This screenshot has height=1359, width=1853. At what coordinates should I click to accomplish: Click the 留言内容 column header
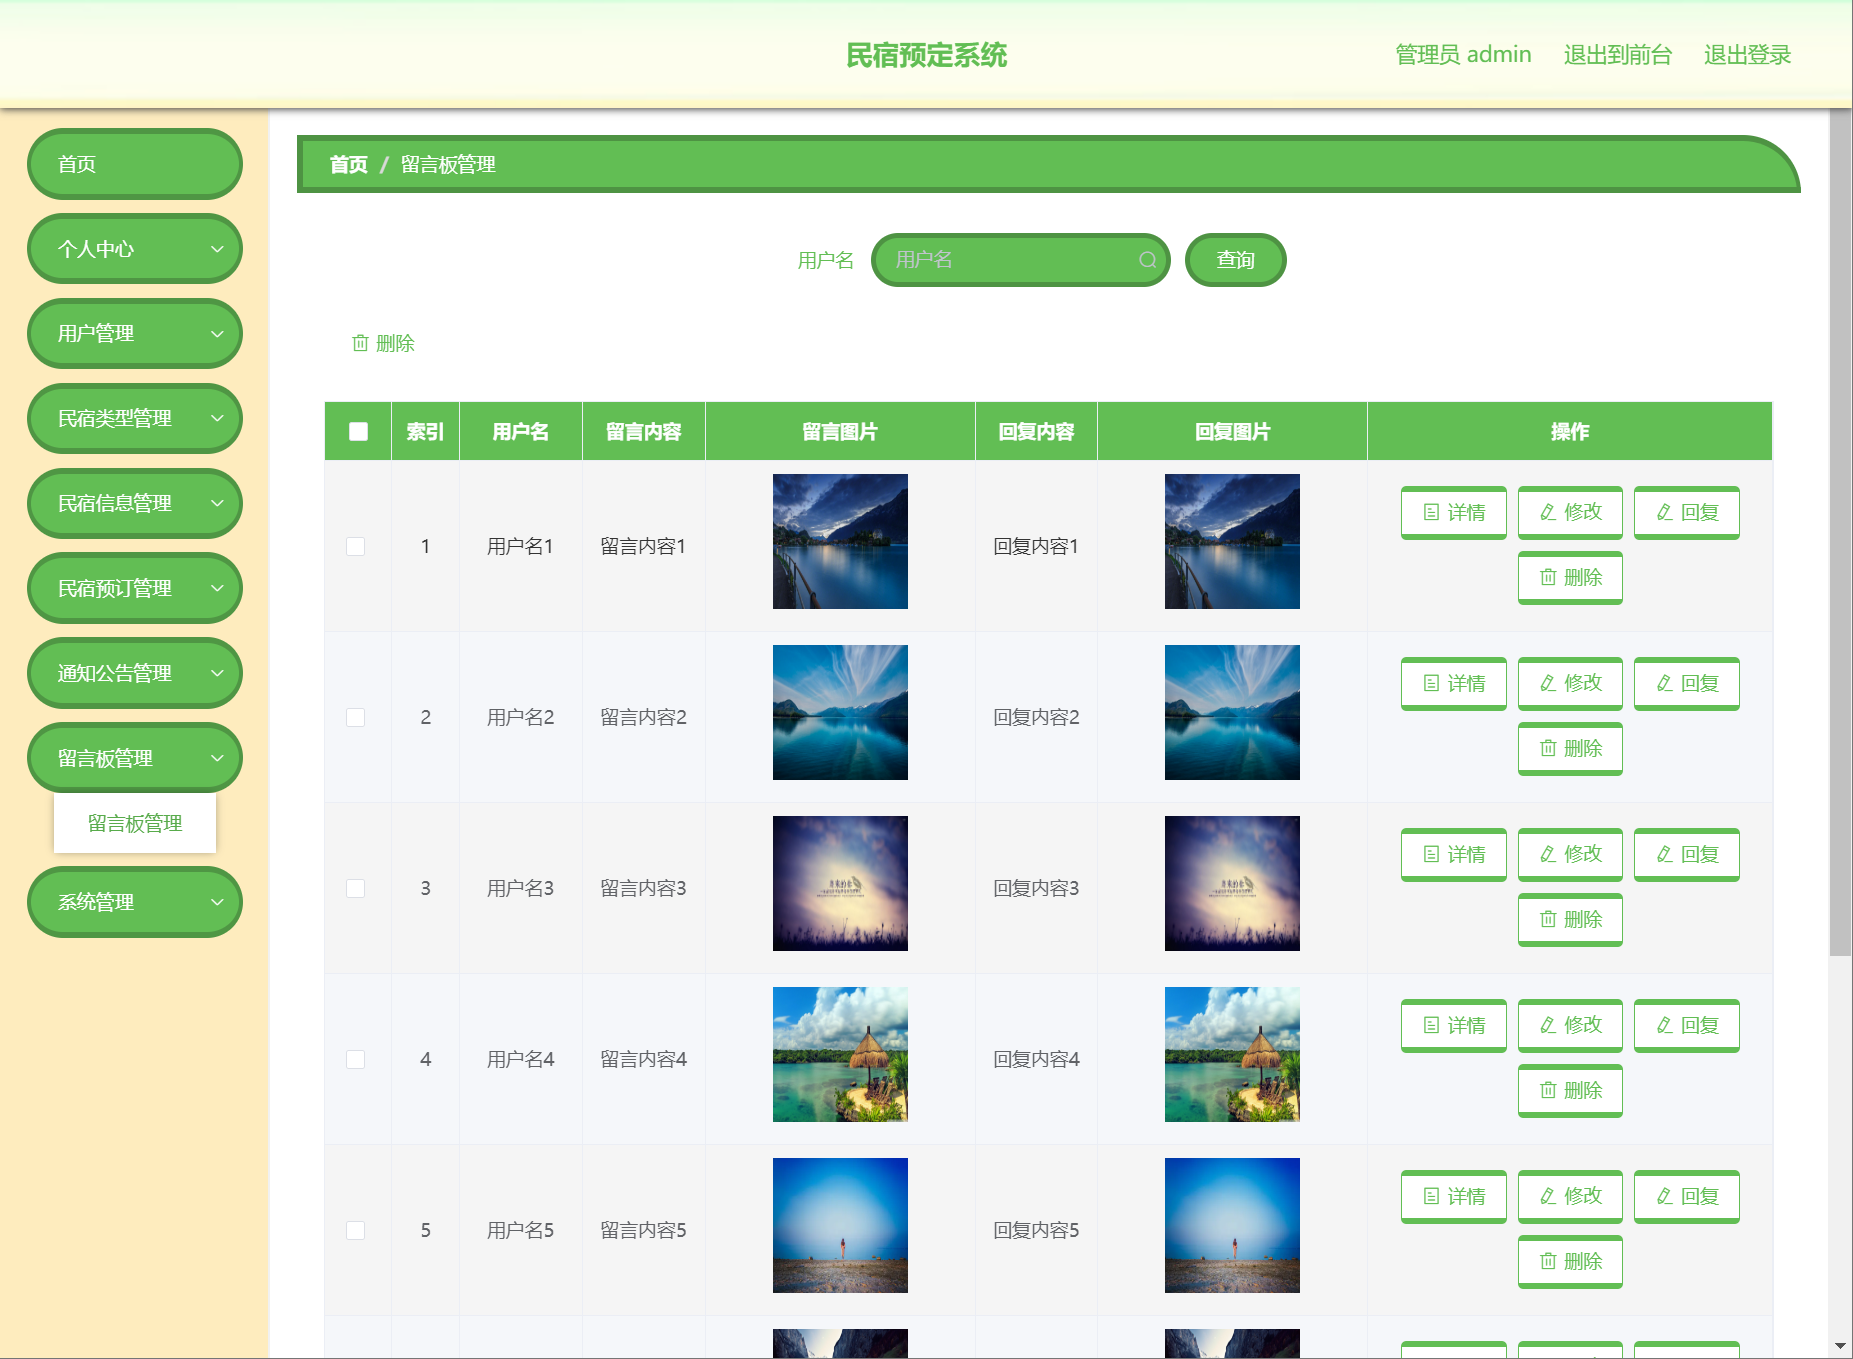pos(643,432)
